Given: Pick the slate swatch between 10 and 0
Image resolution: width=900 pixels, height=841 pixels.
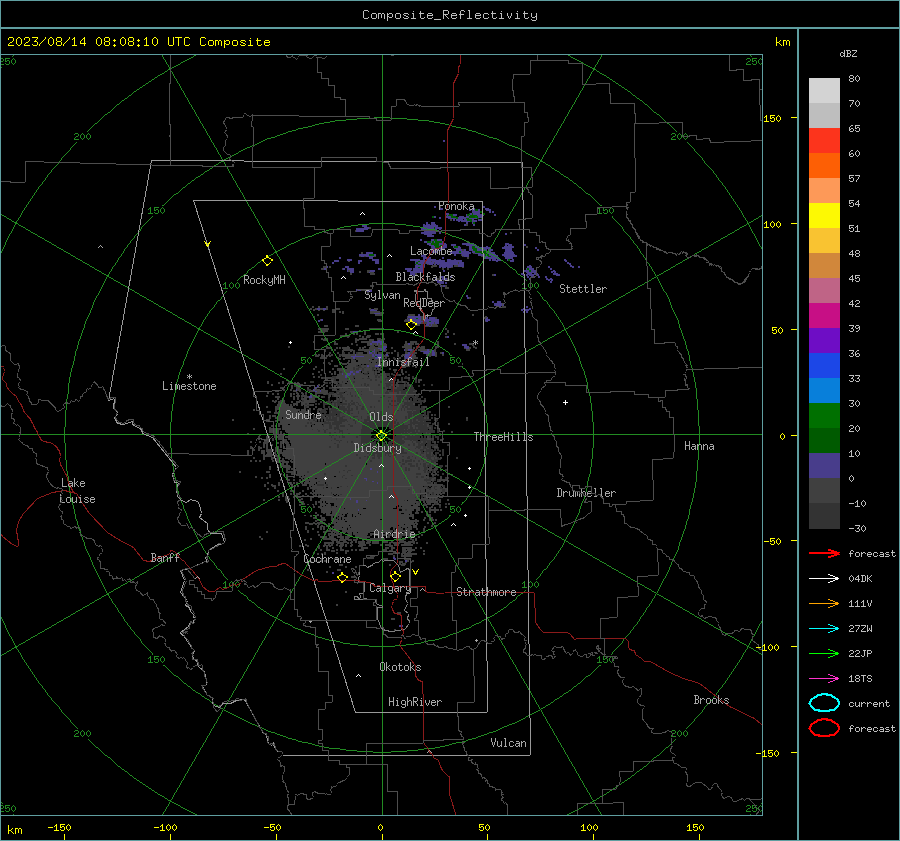Looking at the screenshot, I should click(824, 466).
